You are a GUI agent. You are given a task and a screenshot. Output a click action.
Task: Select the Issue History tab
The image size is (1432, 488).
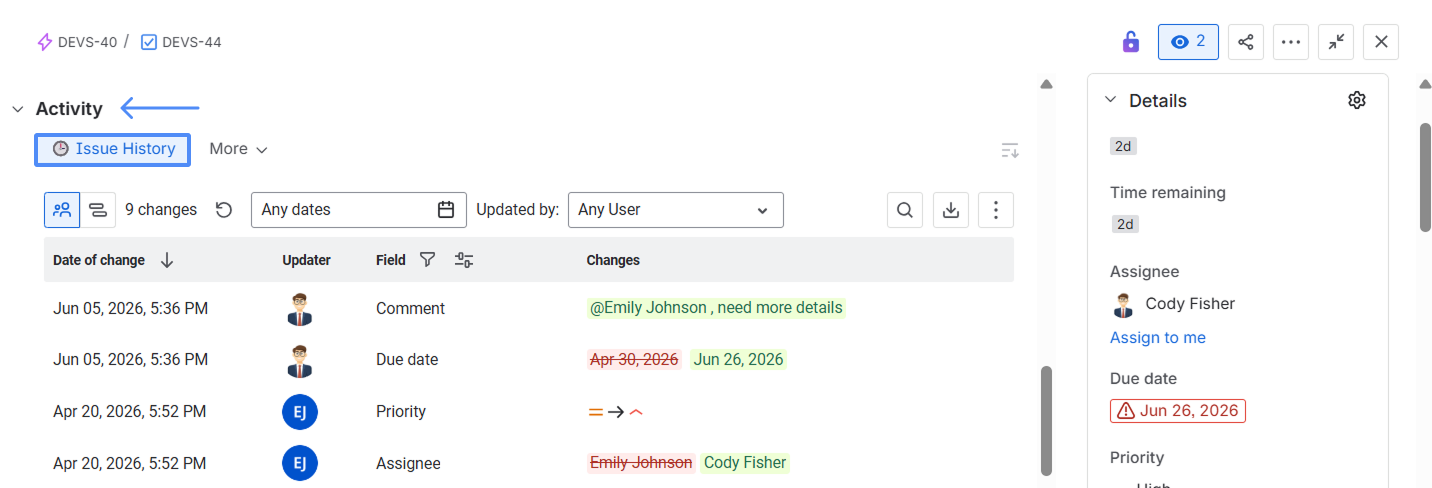[113, 149]
